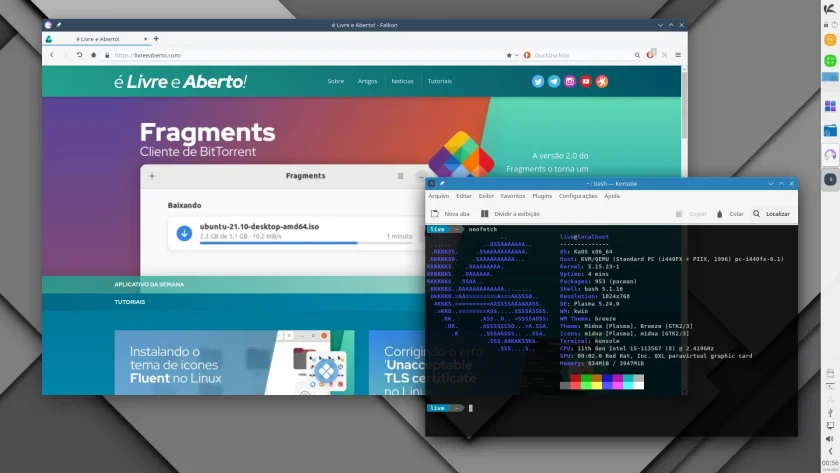Viewport: 840px width, 473px height.
Task: Reload the page in Falkon
Action: point(79,55)
